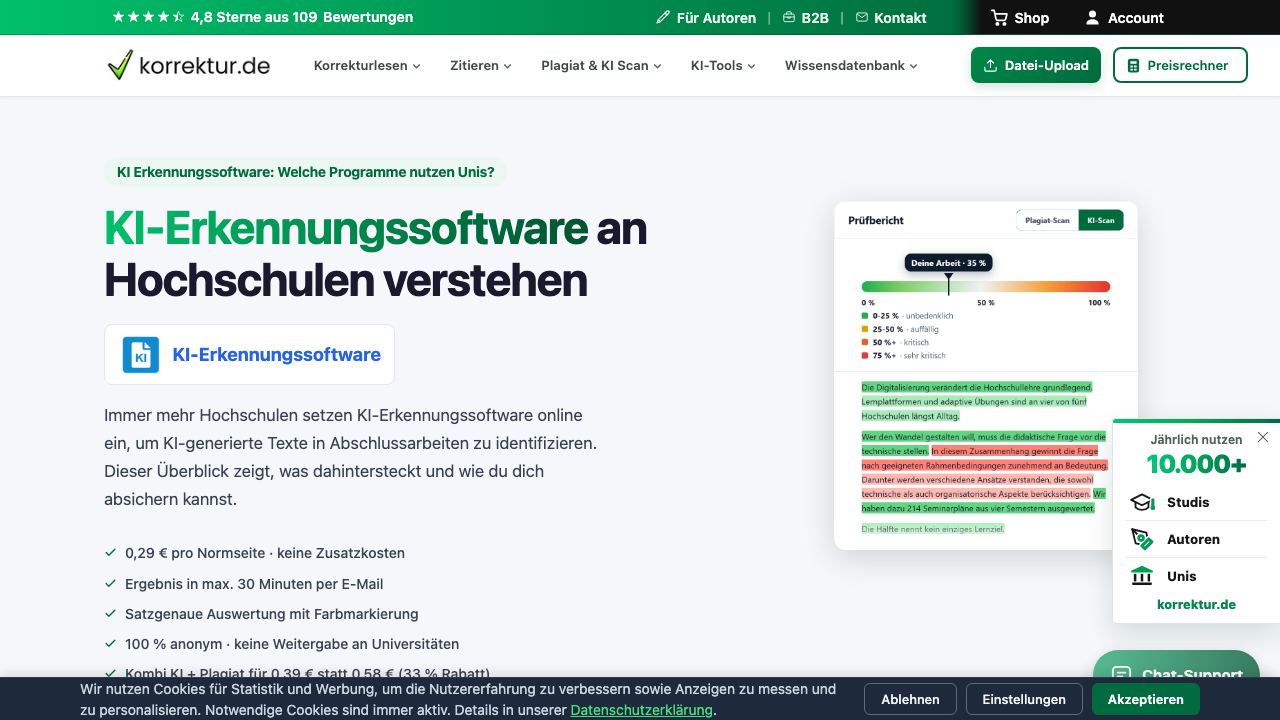This screenshot has width=1280, height=720.
Task: Click the text 100 % anonym · keine Weitergabe
Action: [292, 644]
